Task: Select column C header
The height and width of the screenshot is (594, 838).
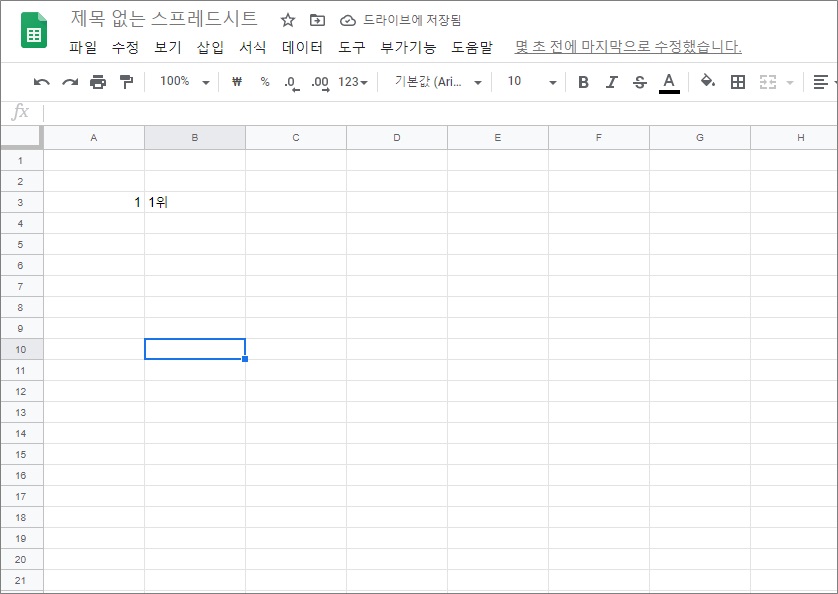Action: 296,137
